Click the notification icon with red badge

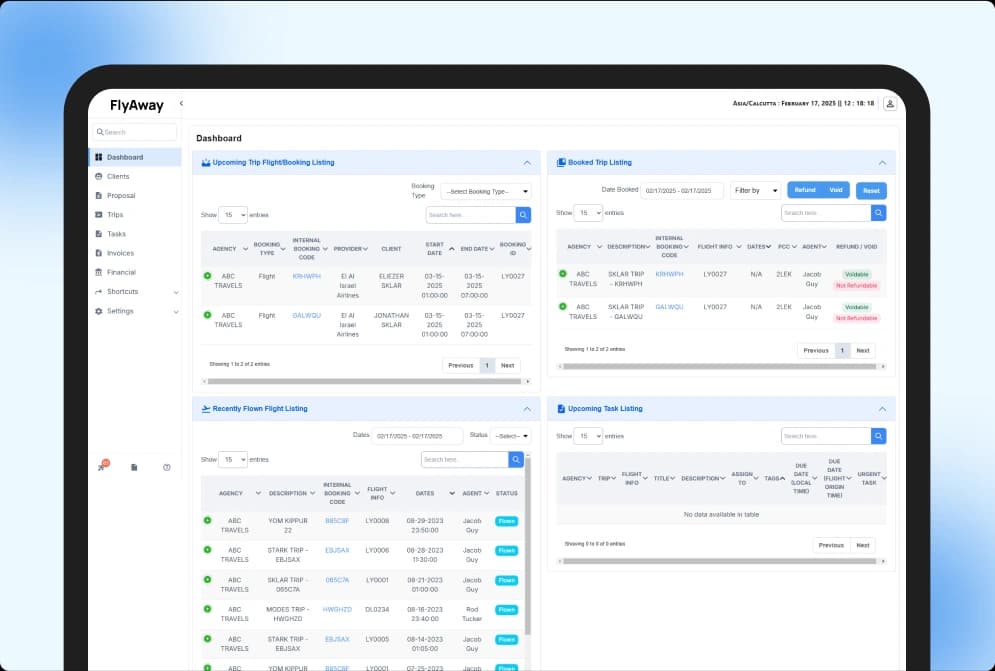(x=102, y=466)
